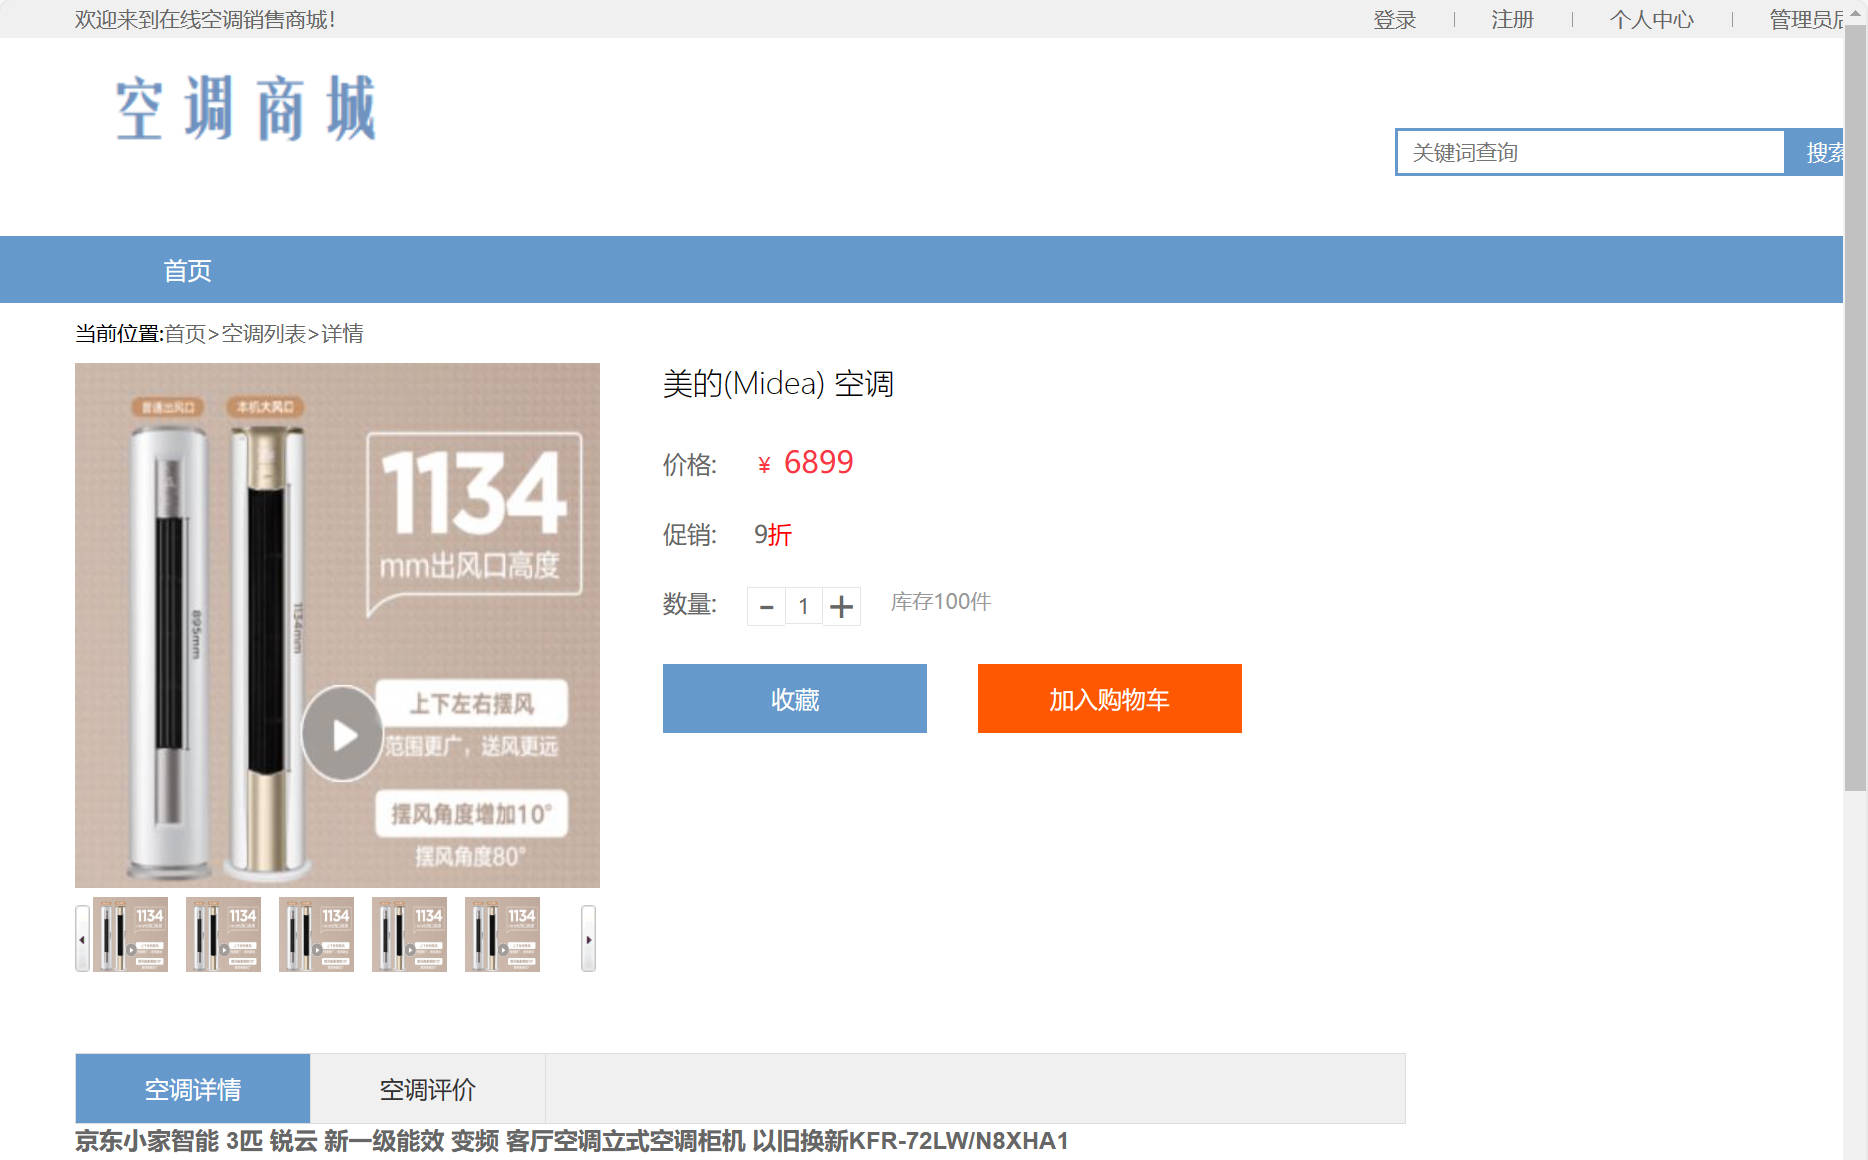This screenshot has width=1868, height=1160.
Task: Click 管理员后台 admin link
Action: click(1806, 19)
